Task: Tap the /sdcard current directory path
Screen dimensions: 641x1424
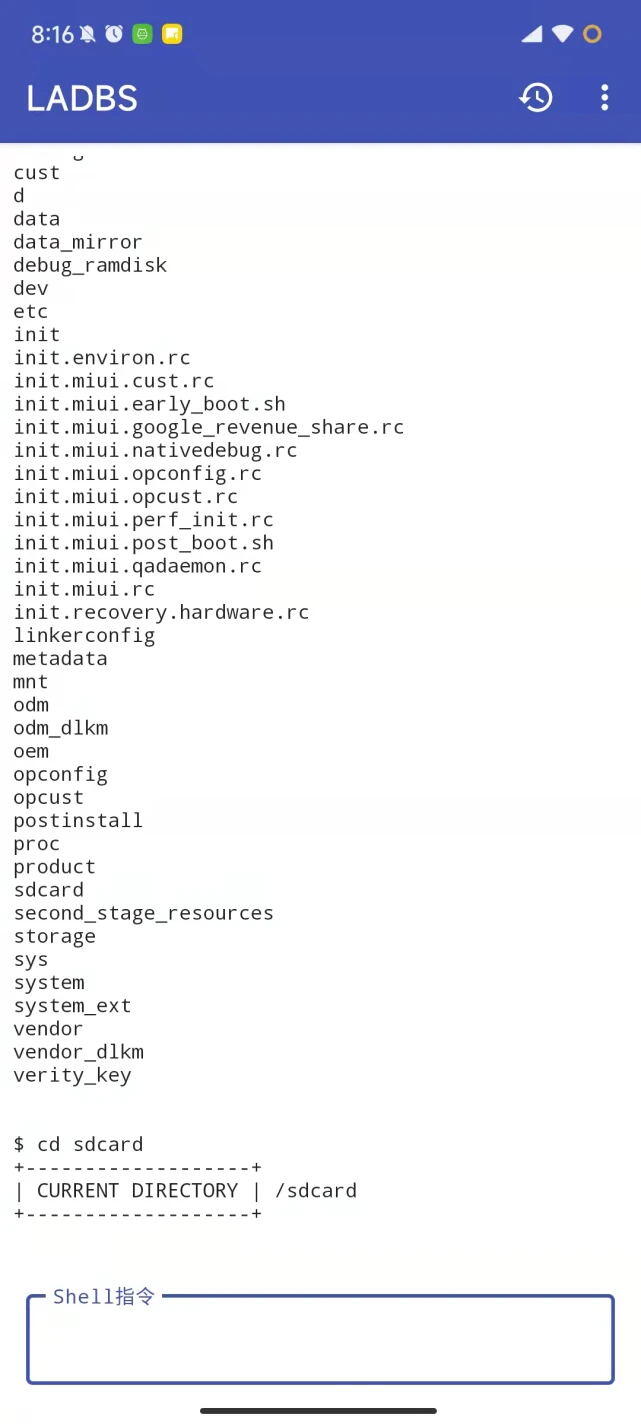Action: tap(316, 1190)
